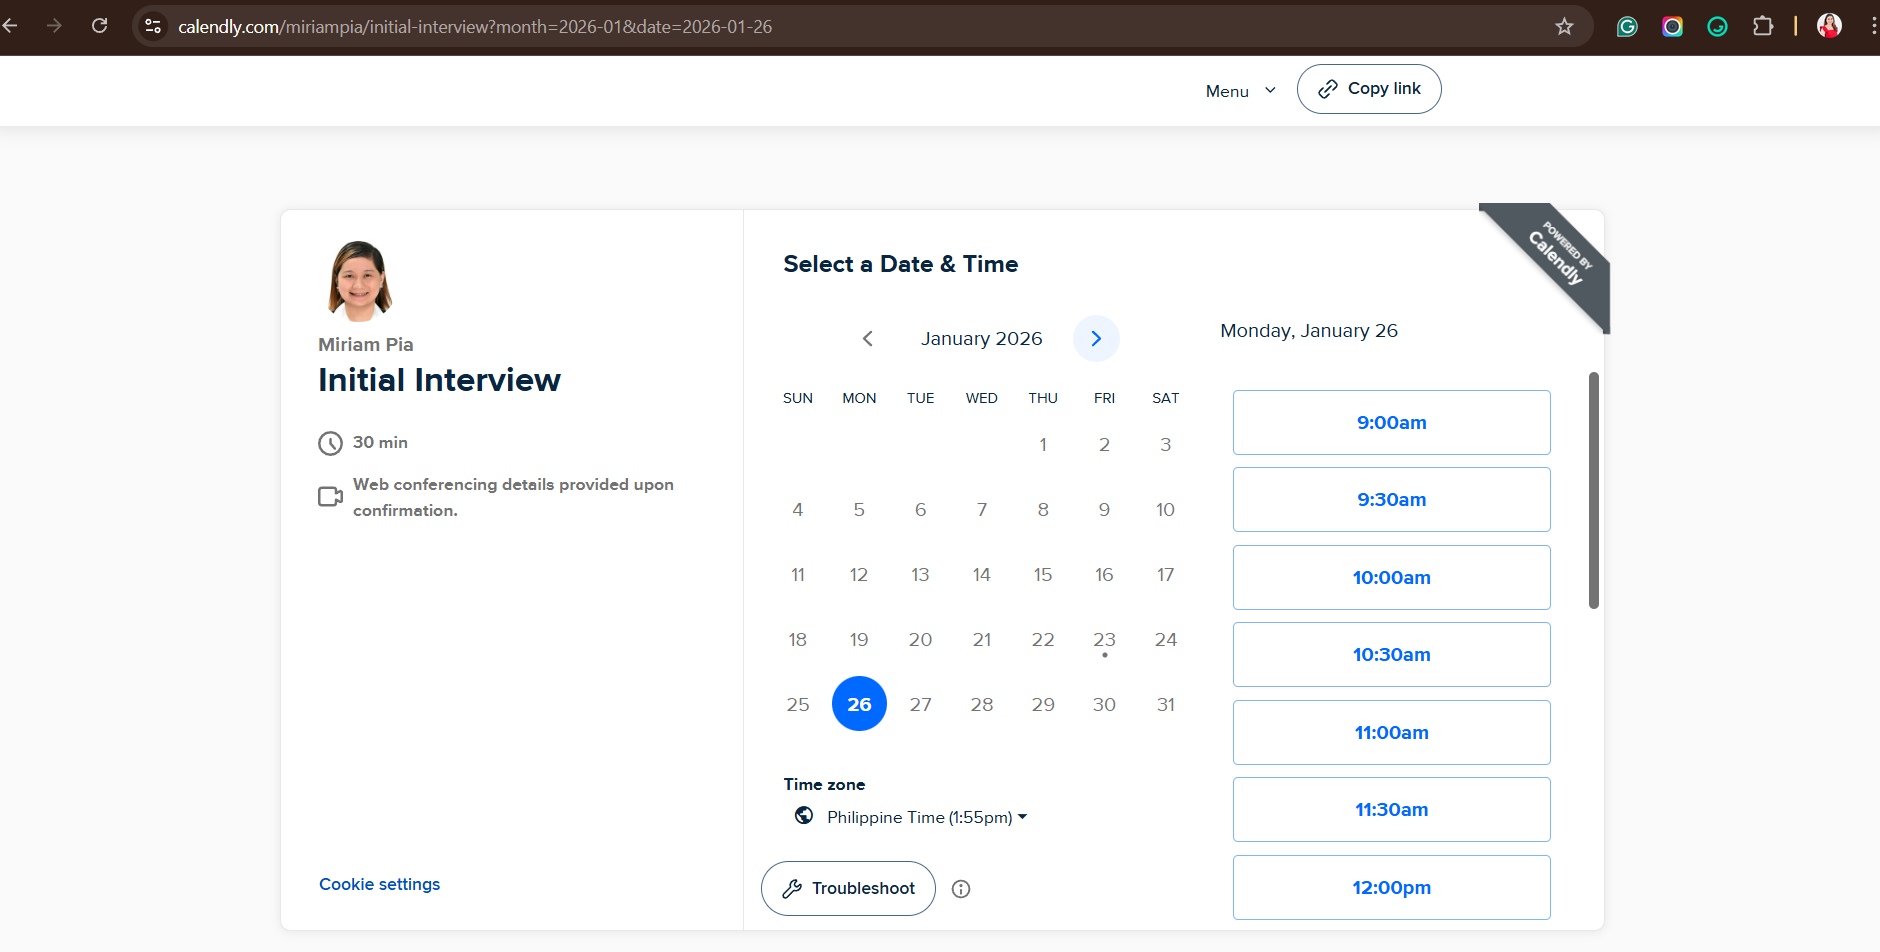The width and height of the screenshot is (1880, 952).
Task: Click the video camera icon for web conferencing
Action: (330, 496)
